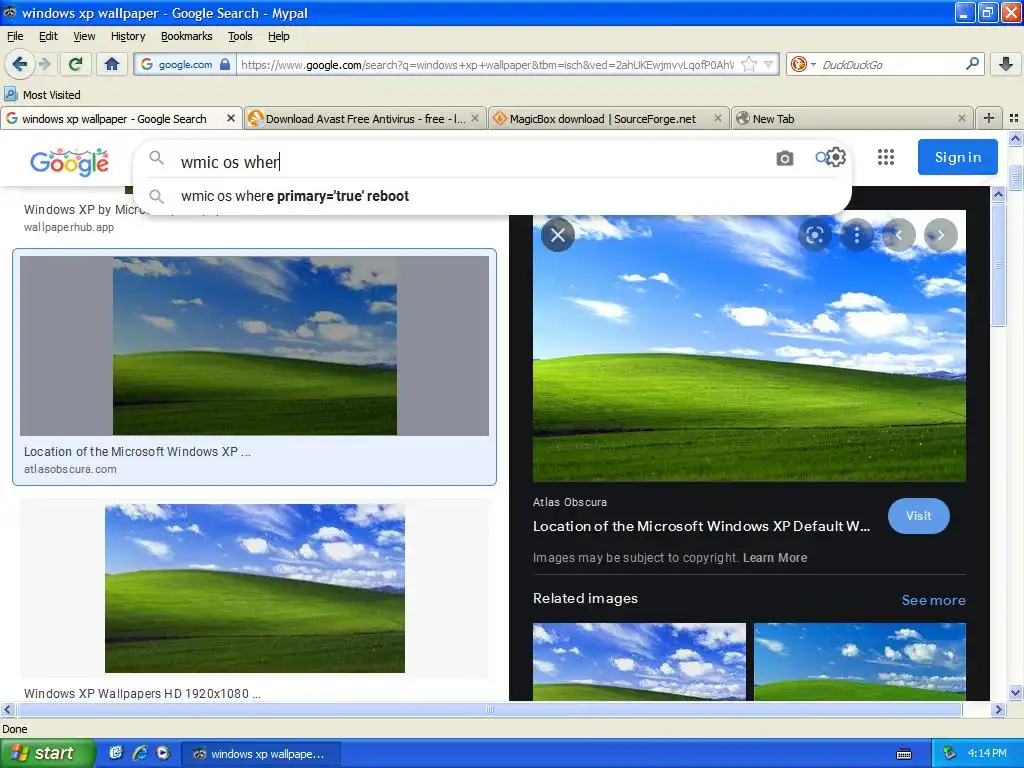Open the Bookmarks menu

click(x=187, y=36)
